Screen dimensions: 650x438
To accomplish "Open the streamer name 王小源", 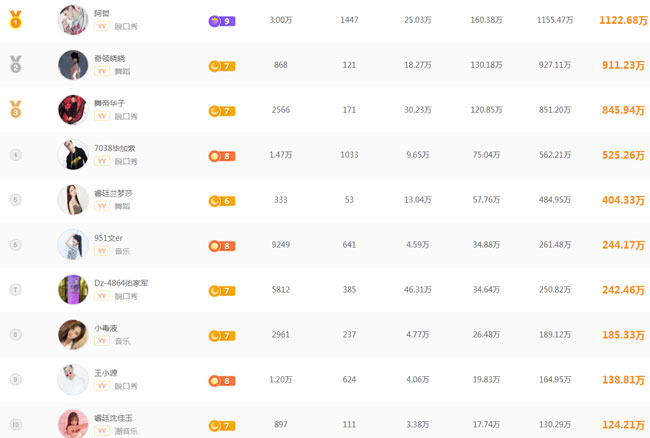I will coord(106,373).
